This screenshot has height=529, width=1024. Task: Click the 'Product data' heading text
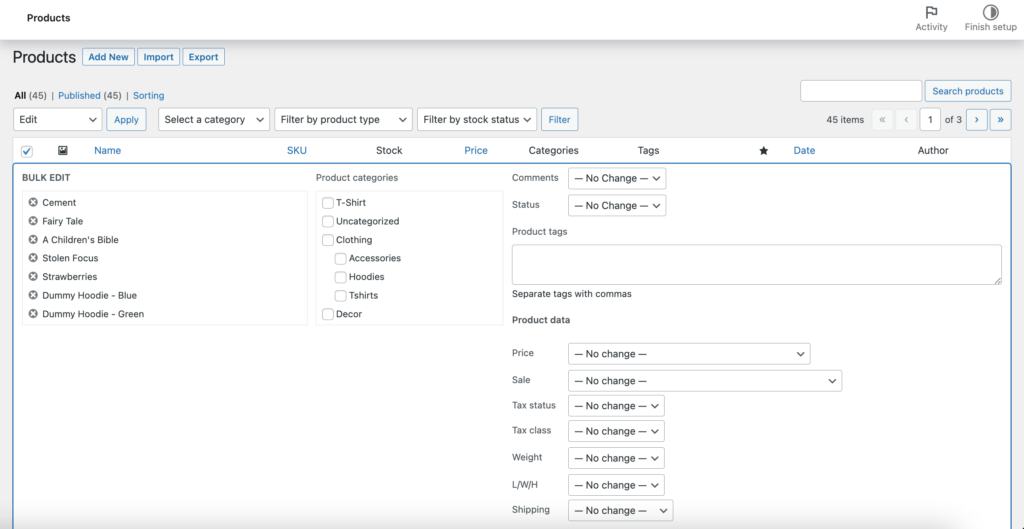click(x=541, y=320)
